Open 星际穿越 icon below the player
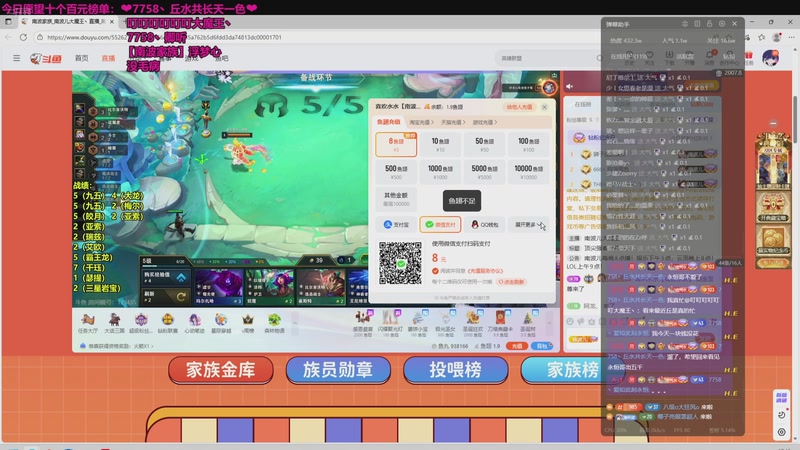Viewport: 800px width, 450px height. tap(221, 323)
